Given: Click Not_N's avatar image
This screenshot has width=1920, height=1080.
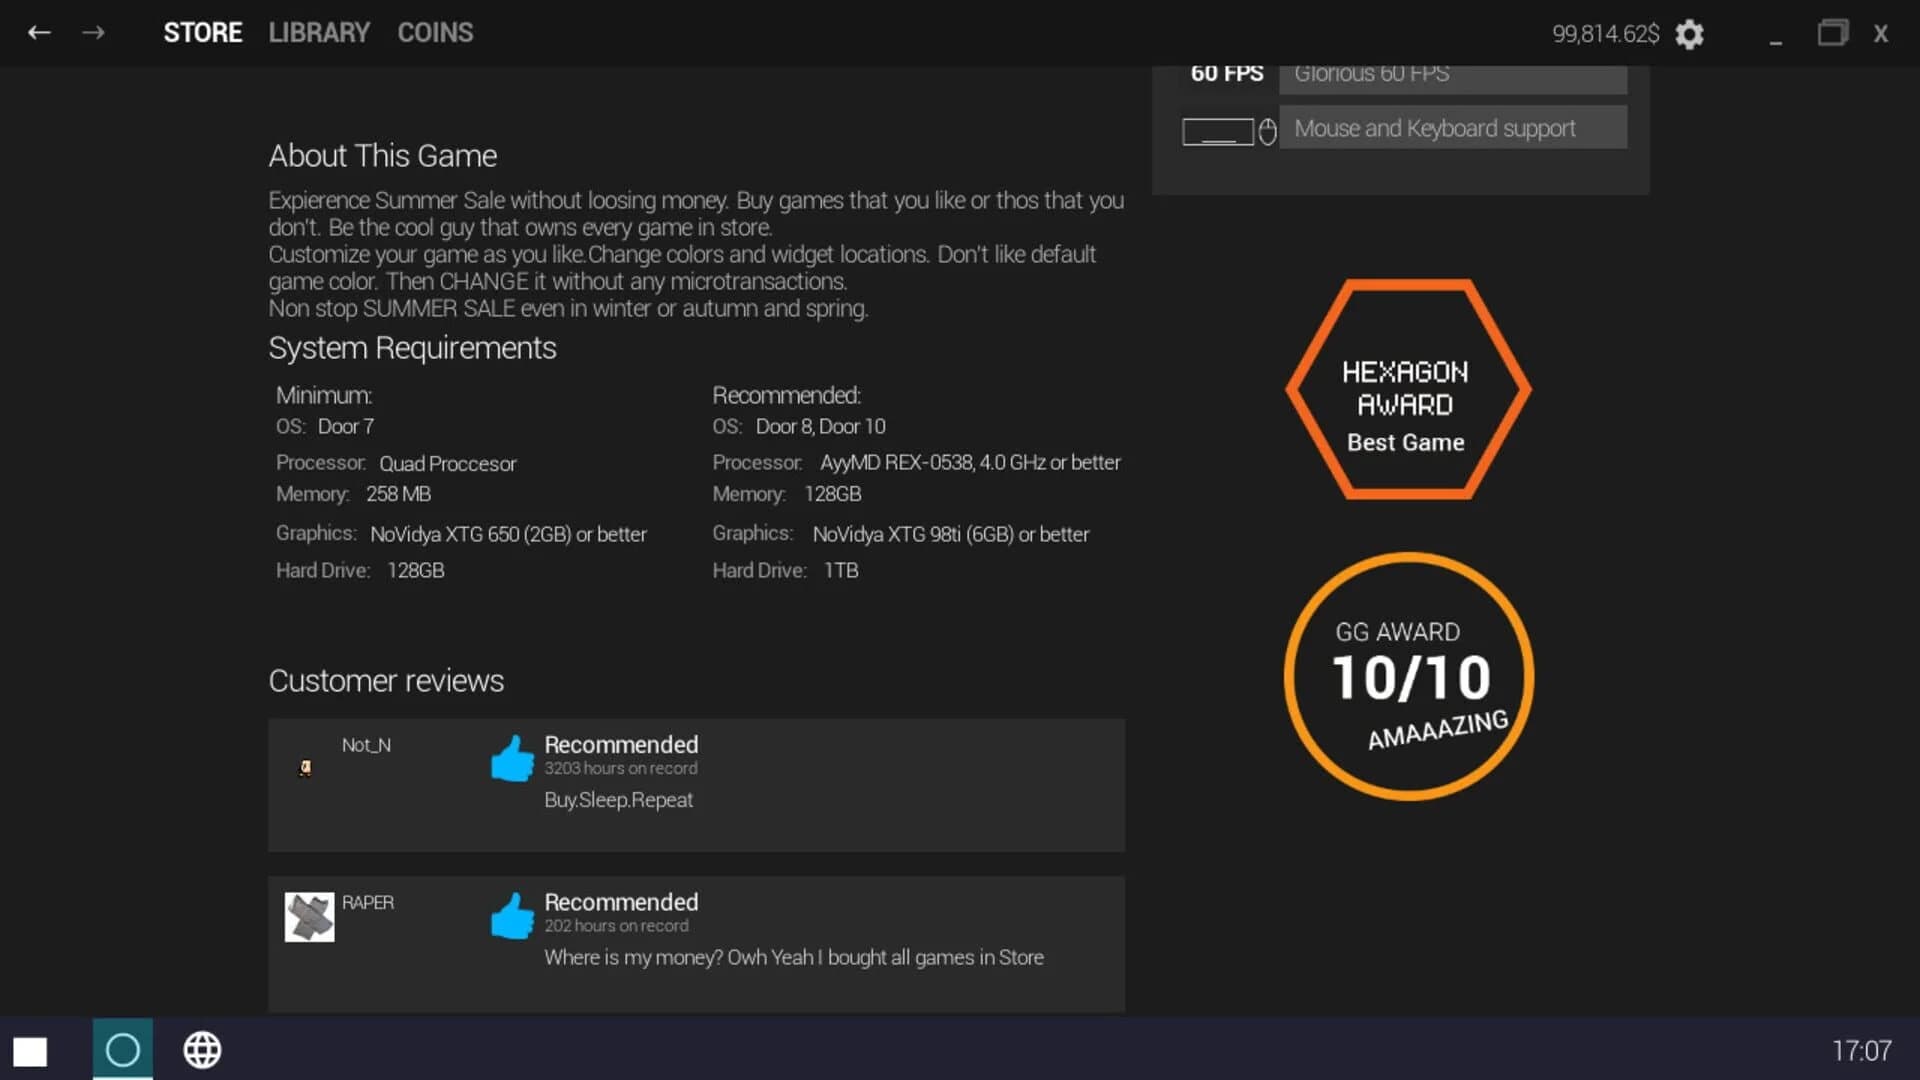Looking at the screenshot, I should (x=306, y=767).
